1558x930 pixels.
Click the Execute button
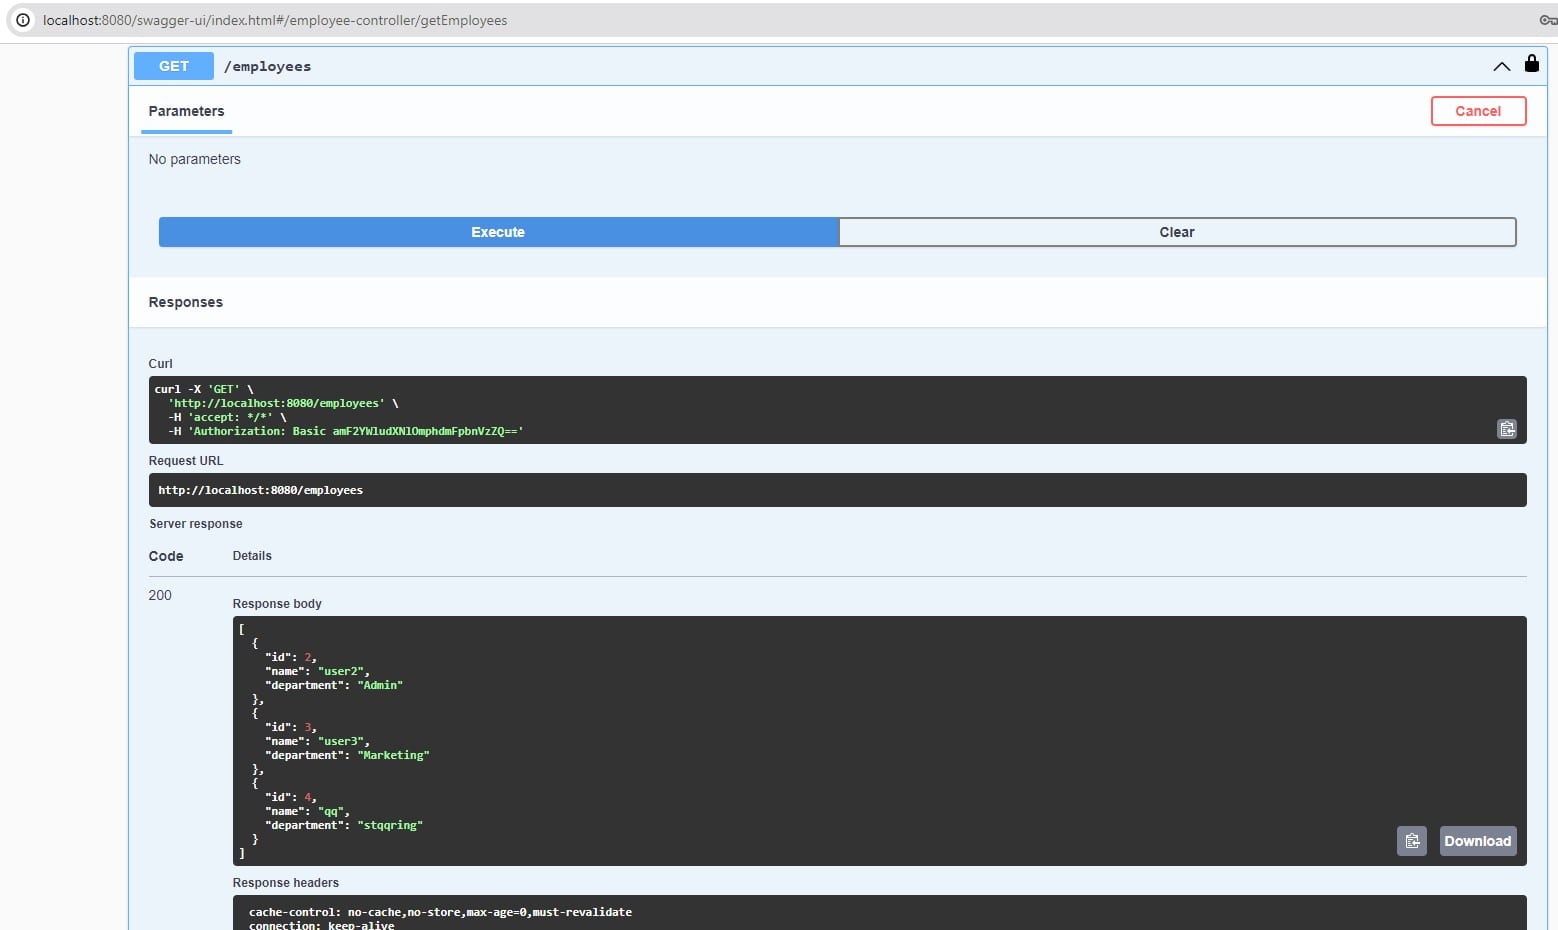pyautogui.click(x=498, y=232)
